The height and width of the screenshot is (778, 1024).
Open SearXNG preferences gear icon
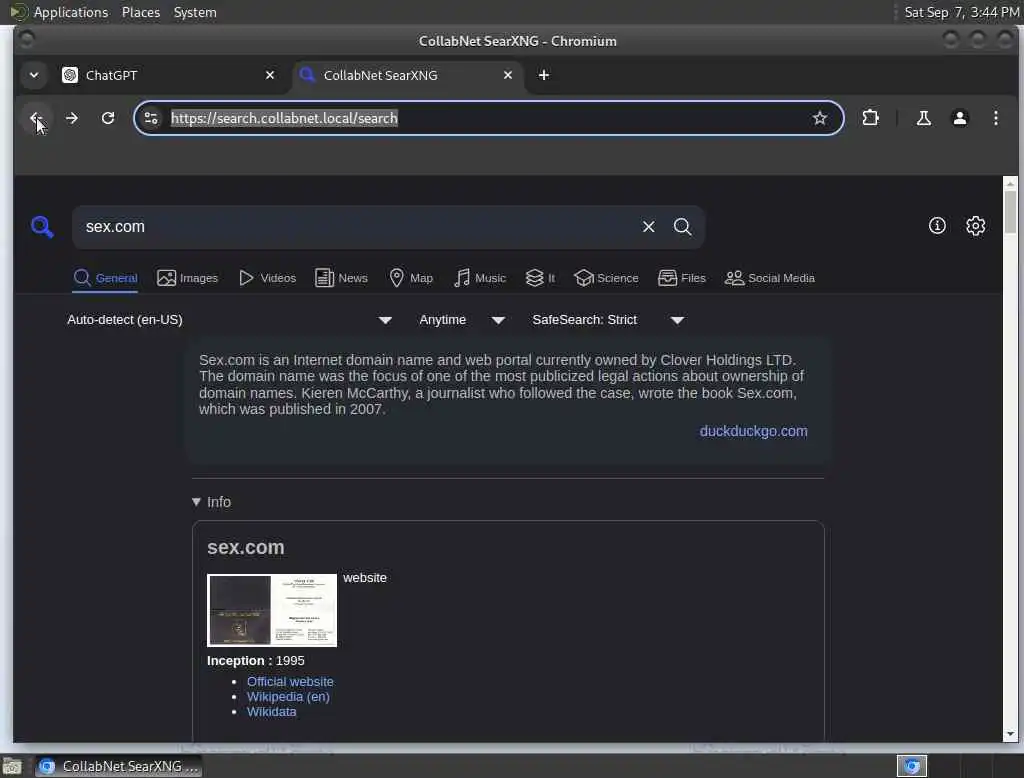tap(976, 225)
